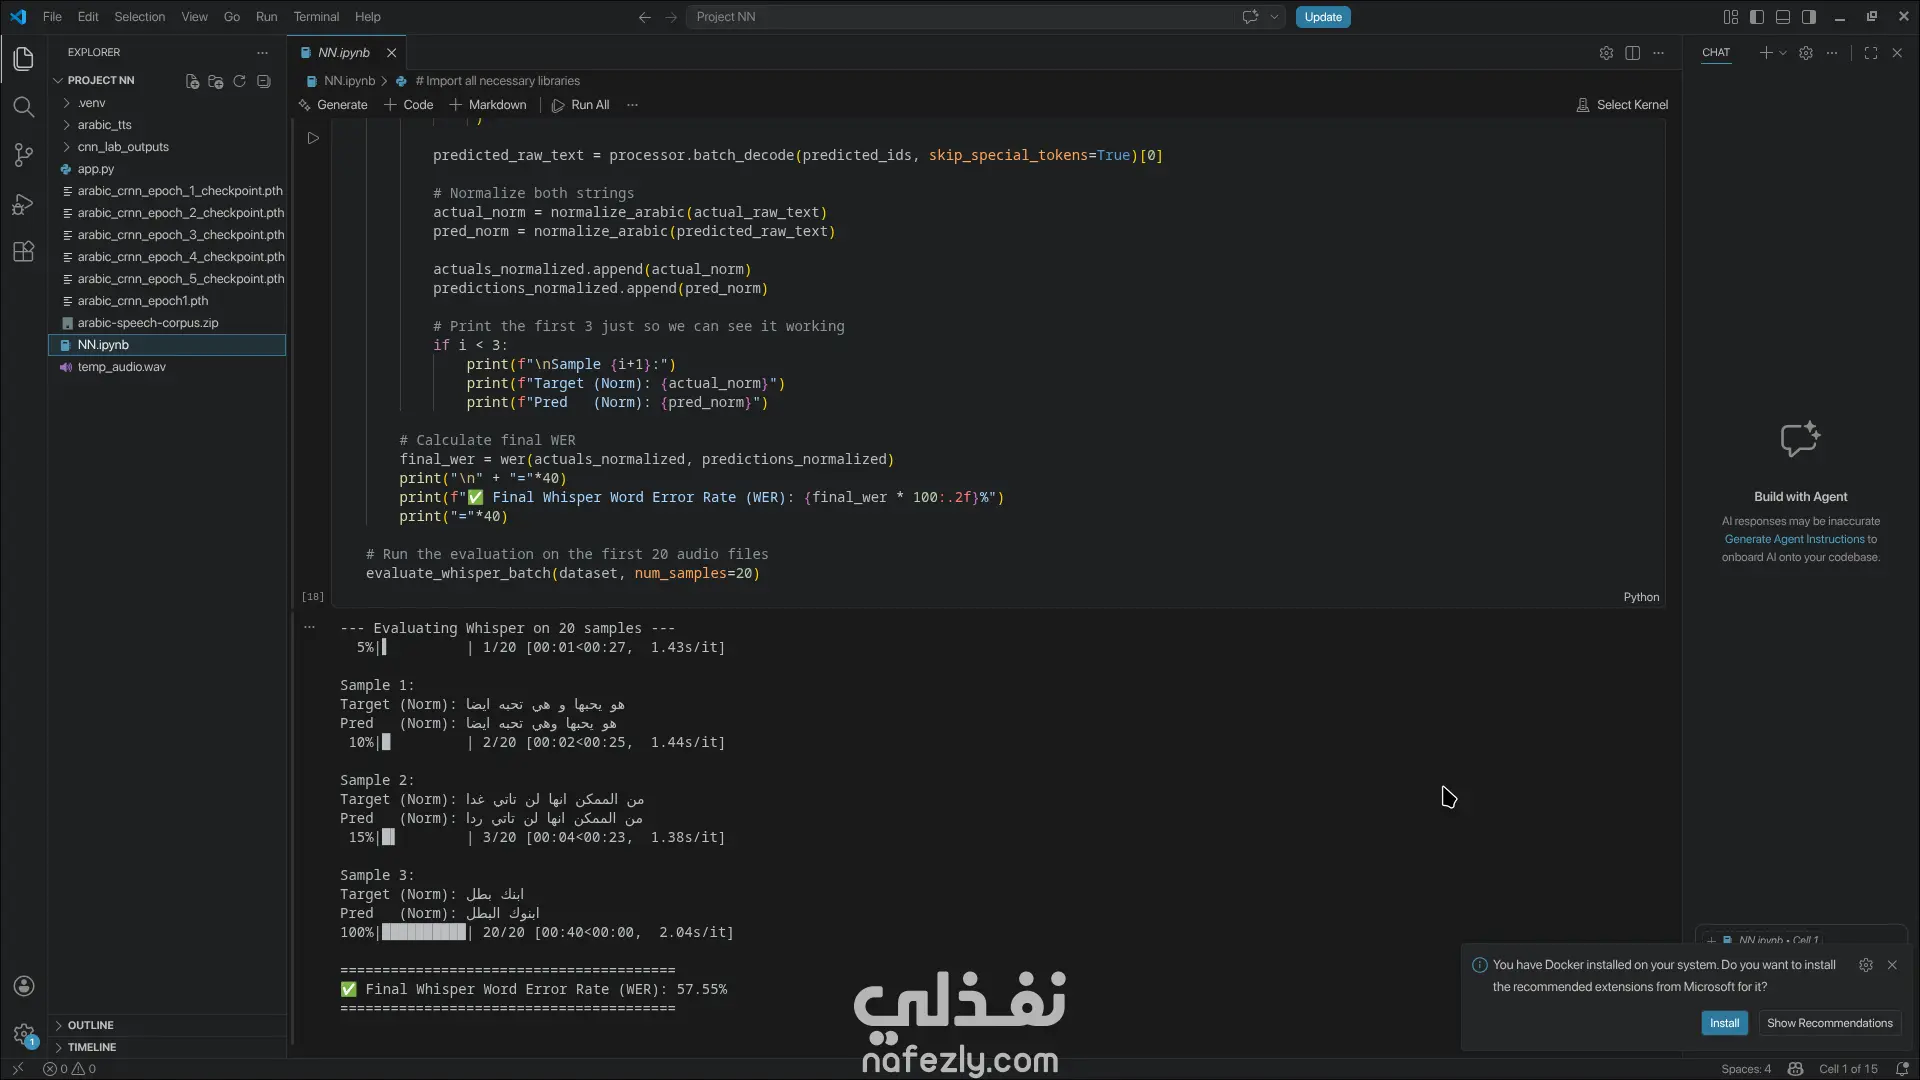
Task: Open the Help menu
Action: pyautogui.click(x=367, y=17)
